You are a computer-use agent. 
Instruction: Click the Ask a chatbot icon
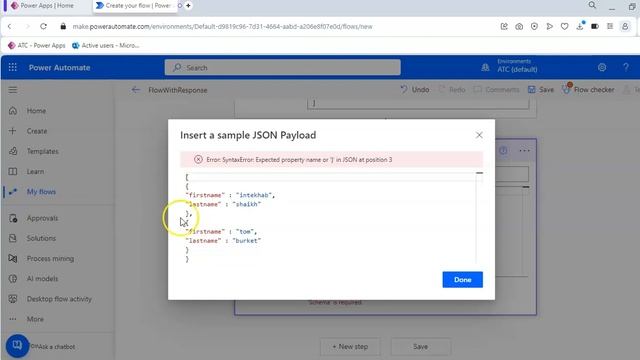(17, 346)
